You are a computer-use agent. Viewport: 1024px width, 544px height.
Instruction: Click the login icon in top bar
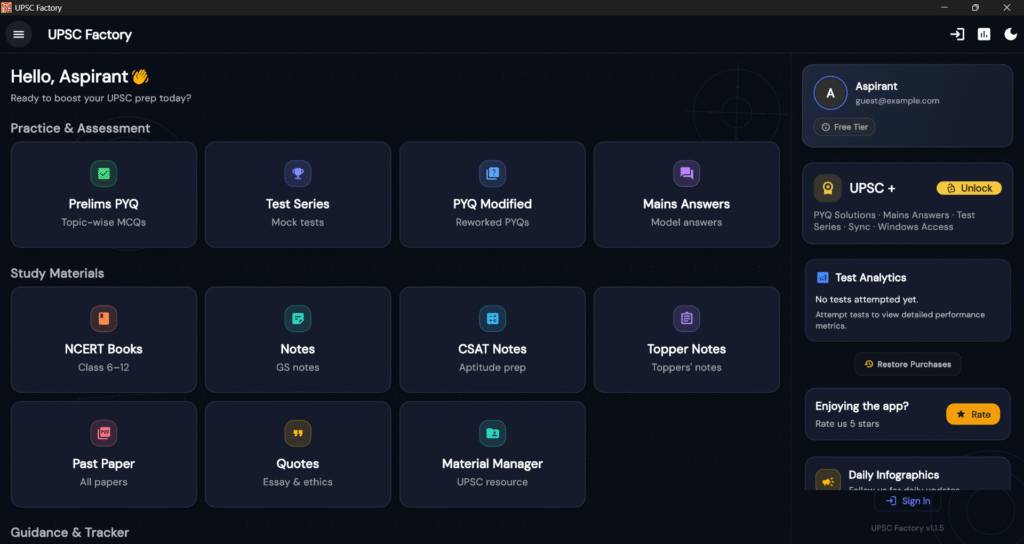(x=957, y=35)
